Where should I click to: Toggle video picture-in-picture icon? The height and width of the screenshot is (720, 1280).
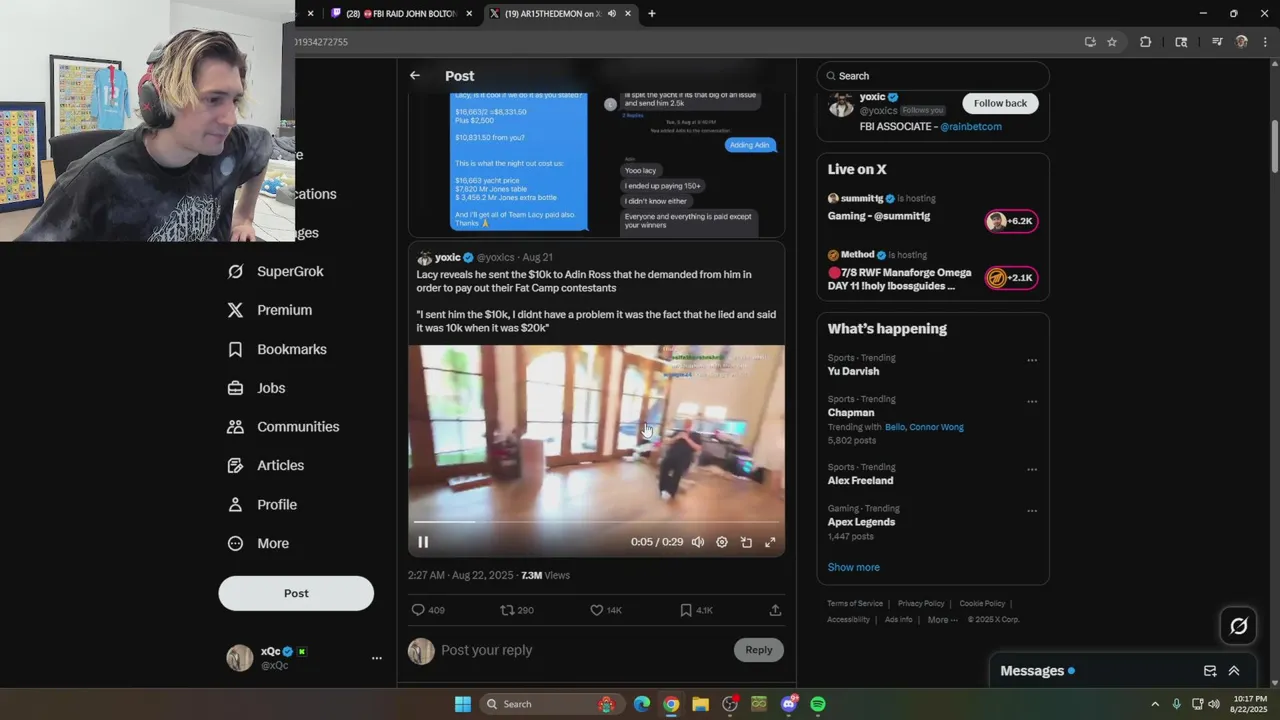(746, 542)
